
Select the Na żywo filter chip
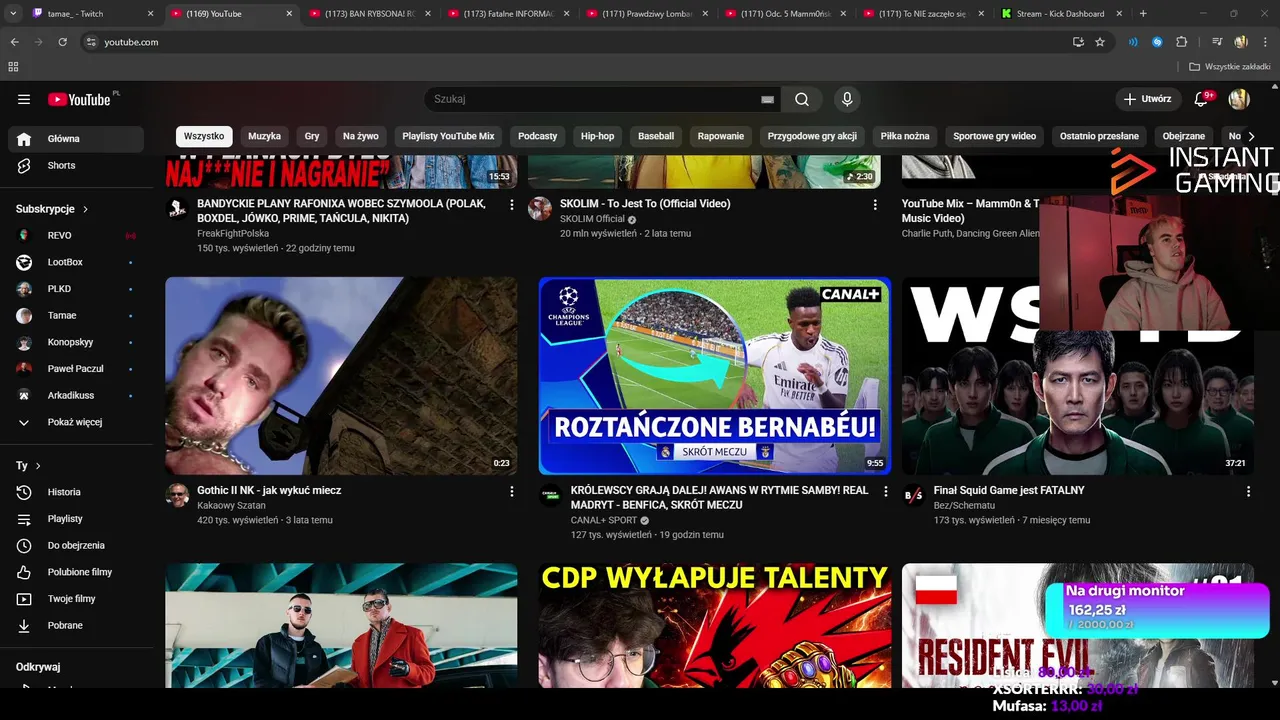point(361,136)
